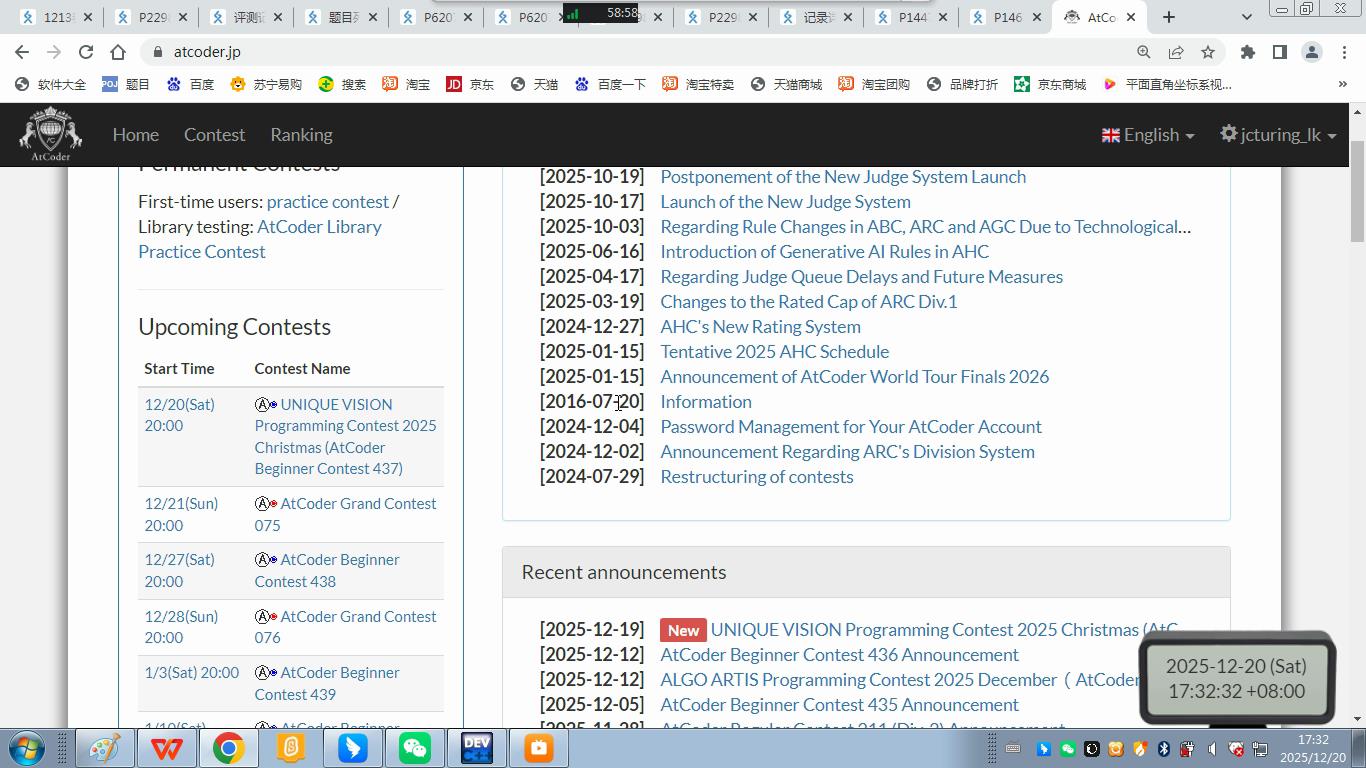Open the browser extensions puzzle icon

(1247, 52)
